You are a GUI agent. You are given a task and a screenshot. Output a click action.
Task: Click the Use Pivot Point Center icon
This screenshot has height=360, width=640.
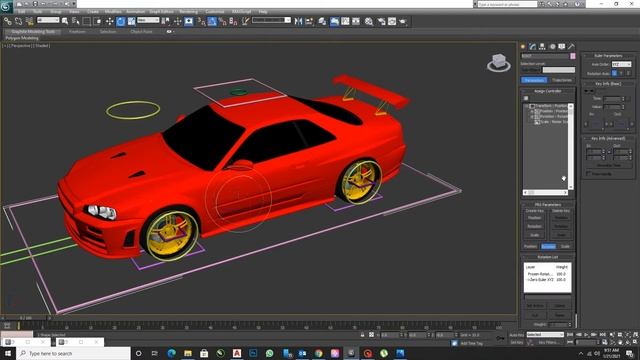(x=166, y=21)
